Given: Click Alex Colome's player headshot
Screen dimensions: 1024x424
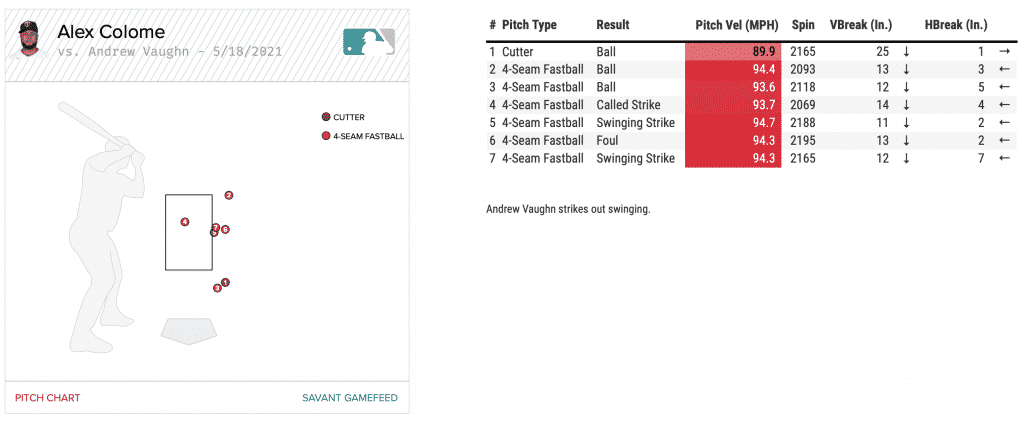Looking at the screenshot, I should click(x=33, y=40).
